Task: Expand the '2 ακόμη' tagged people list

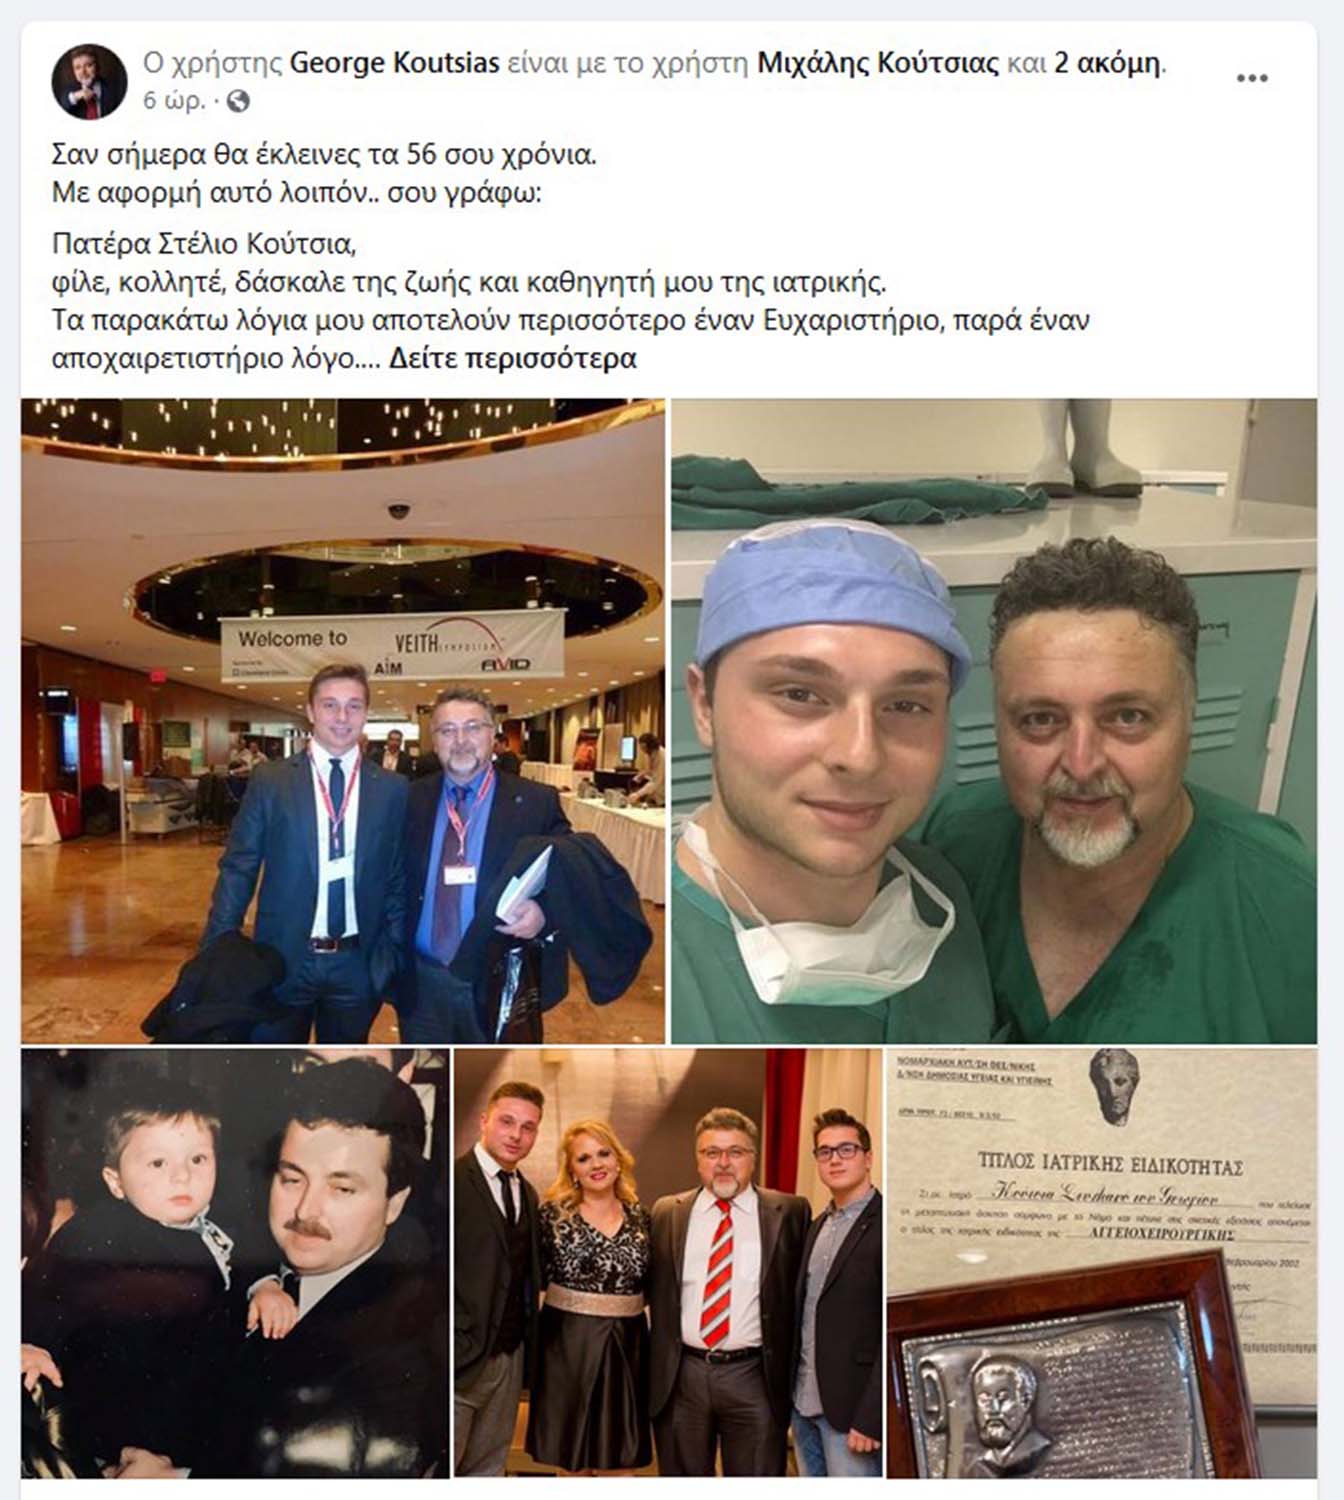Action: tap(1108, 64)
